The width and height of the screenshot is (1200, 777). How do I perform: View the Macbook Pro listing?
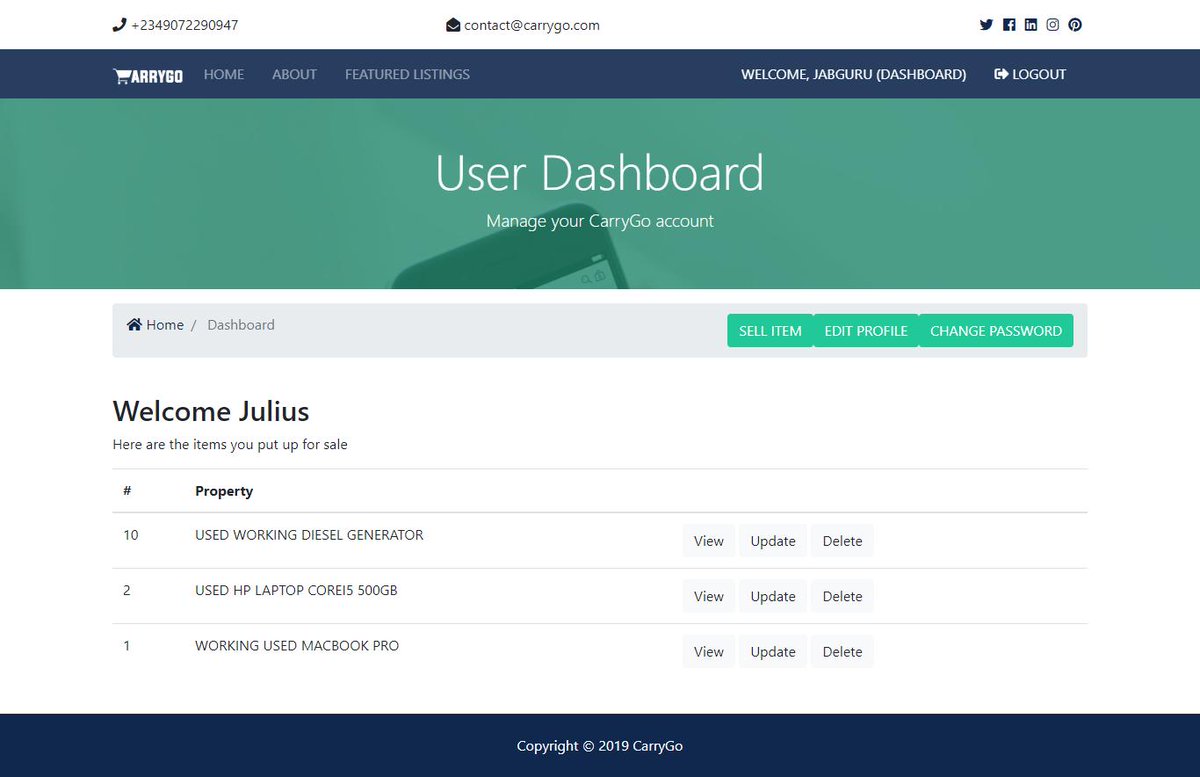[x=709, y=652]
